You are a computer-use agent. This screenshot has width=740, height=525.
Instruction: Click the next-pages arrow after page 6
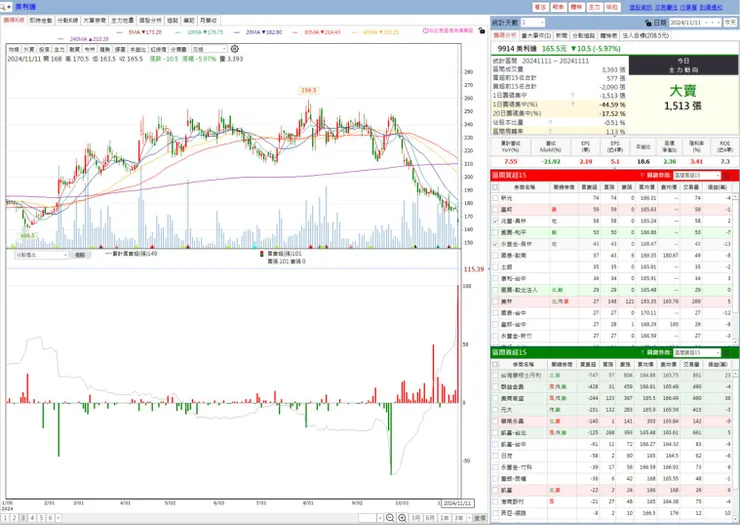click(59, 518)
